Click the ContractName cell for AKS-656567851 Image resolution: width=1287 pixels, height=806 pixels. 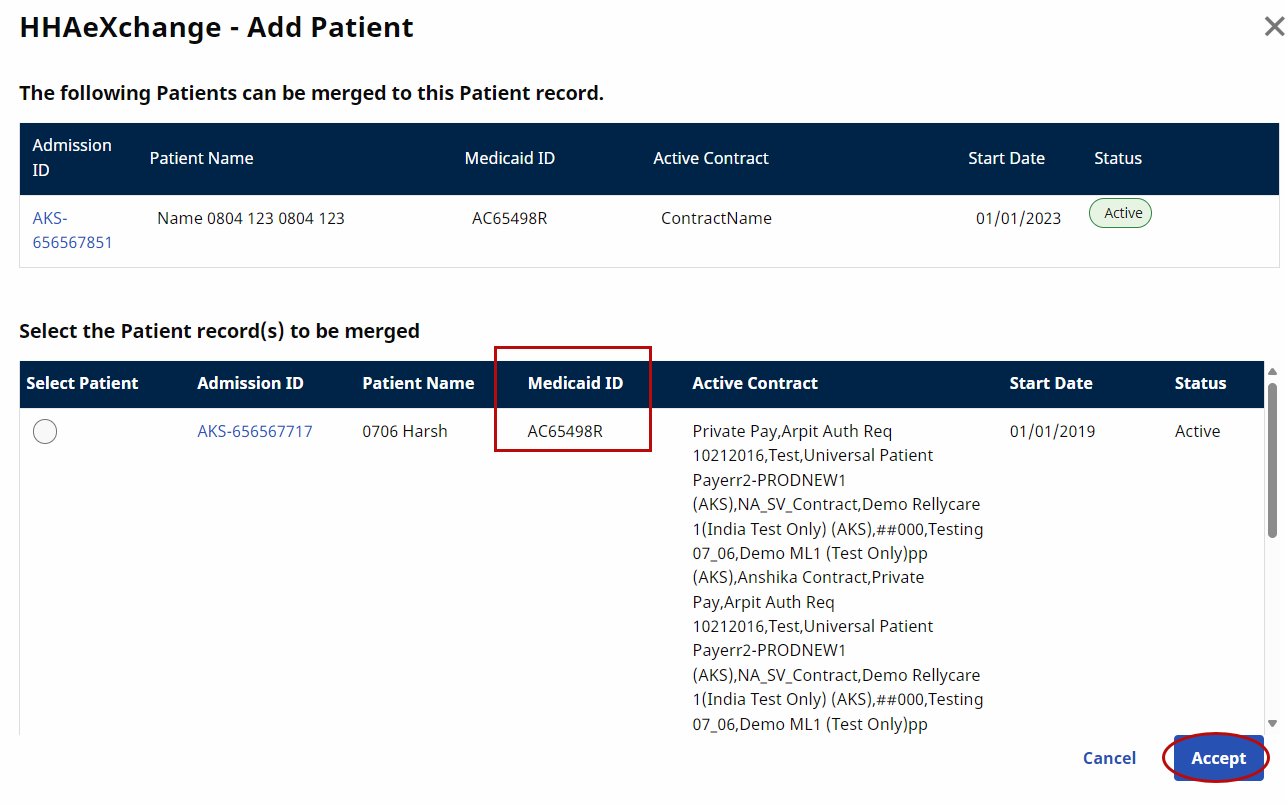pos(716,218)
